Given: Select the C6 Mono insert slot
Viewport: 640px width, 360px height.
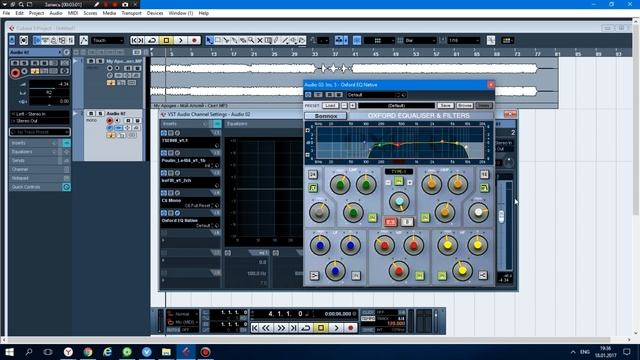Looking at the screenshot, I should click(x=190, y=200).
